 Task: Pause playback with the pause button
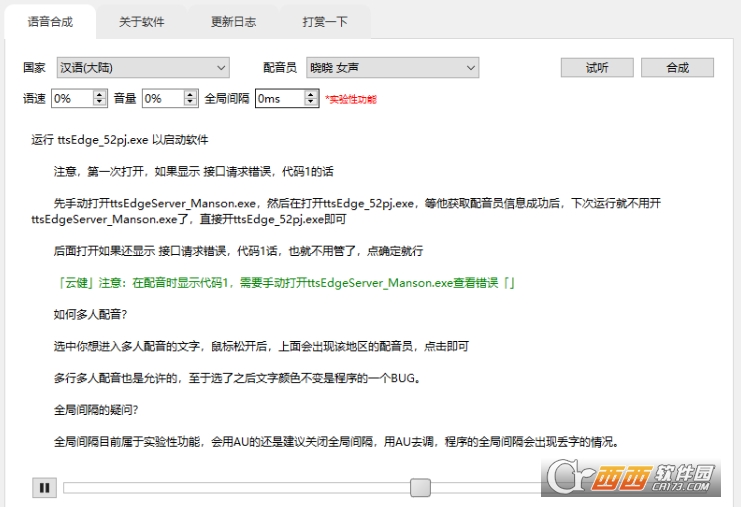point(44,488)
